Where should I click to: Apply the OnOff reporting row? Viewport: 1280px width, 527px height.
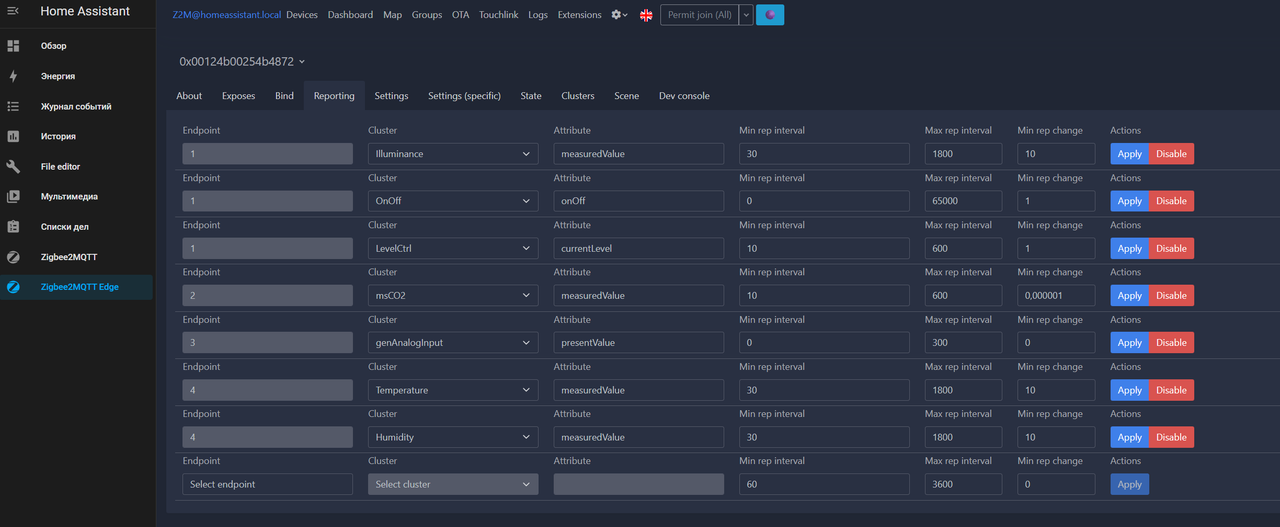[x=1130, y=201]
